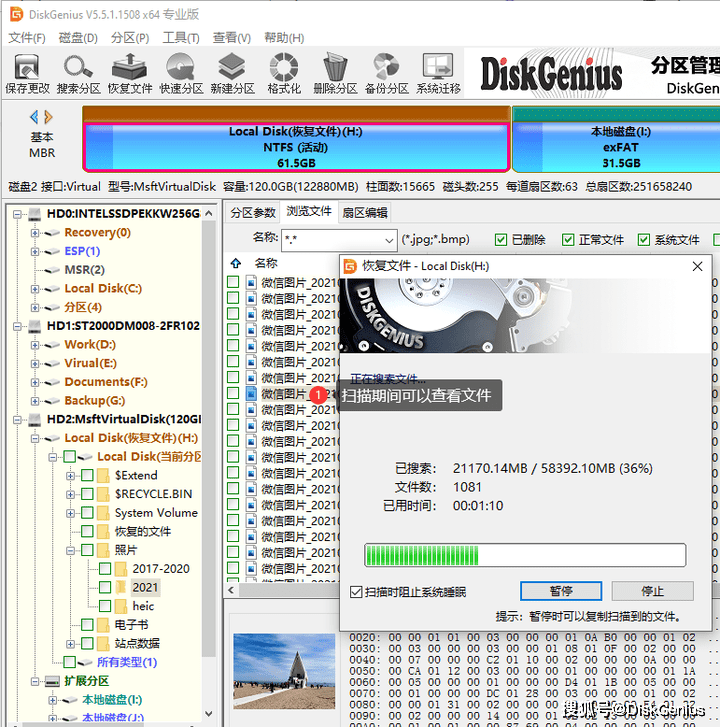The width and height of the screenshot is (720, 727).
Task: Open the 搜索分区 magnifier tool
Action: pyautogui.click(x=78, y=74)
